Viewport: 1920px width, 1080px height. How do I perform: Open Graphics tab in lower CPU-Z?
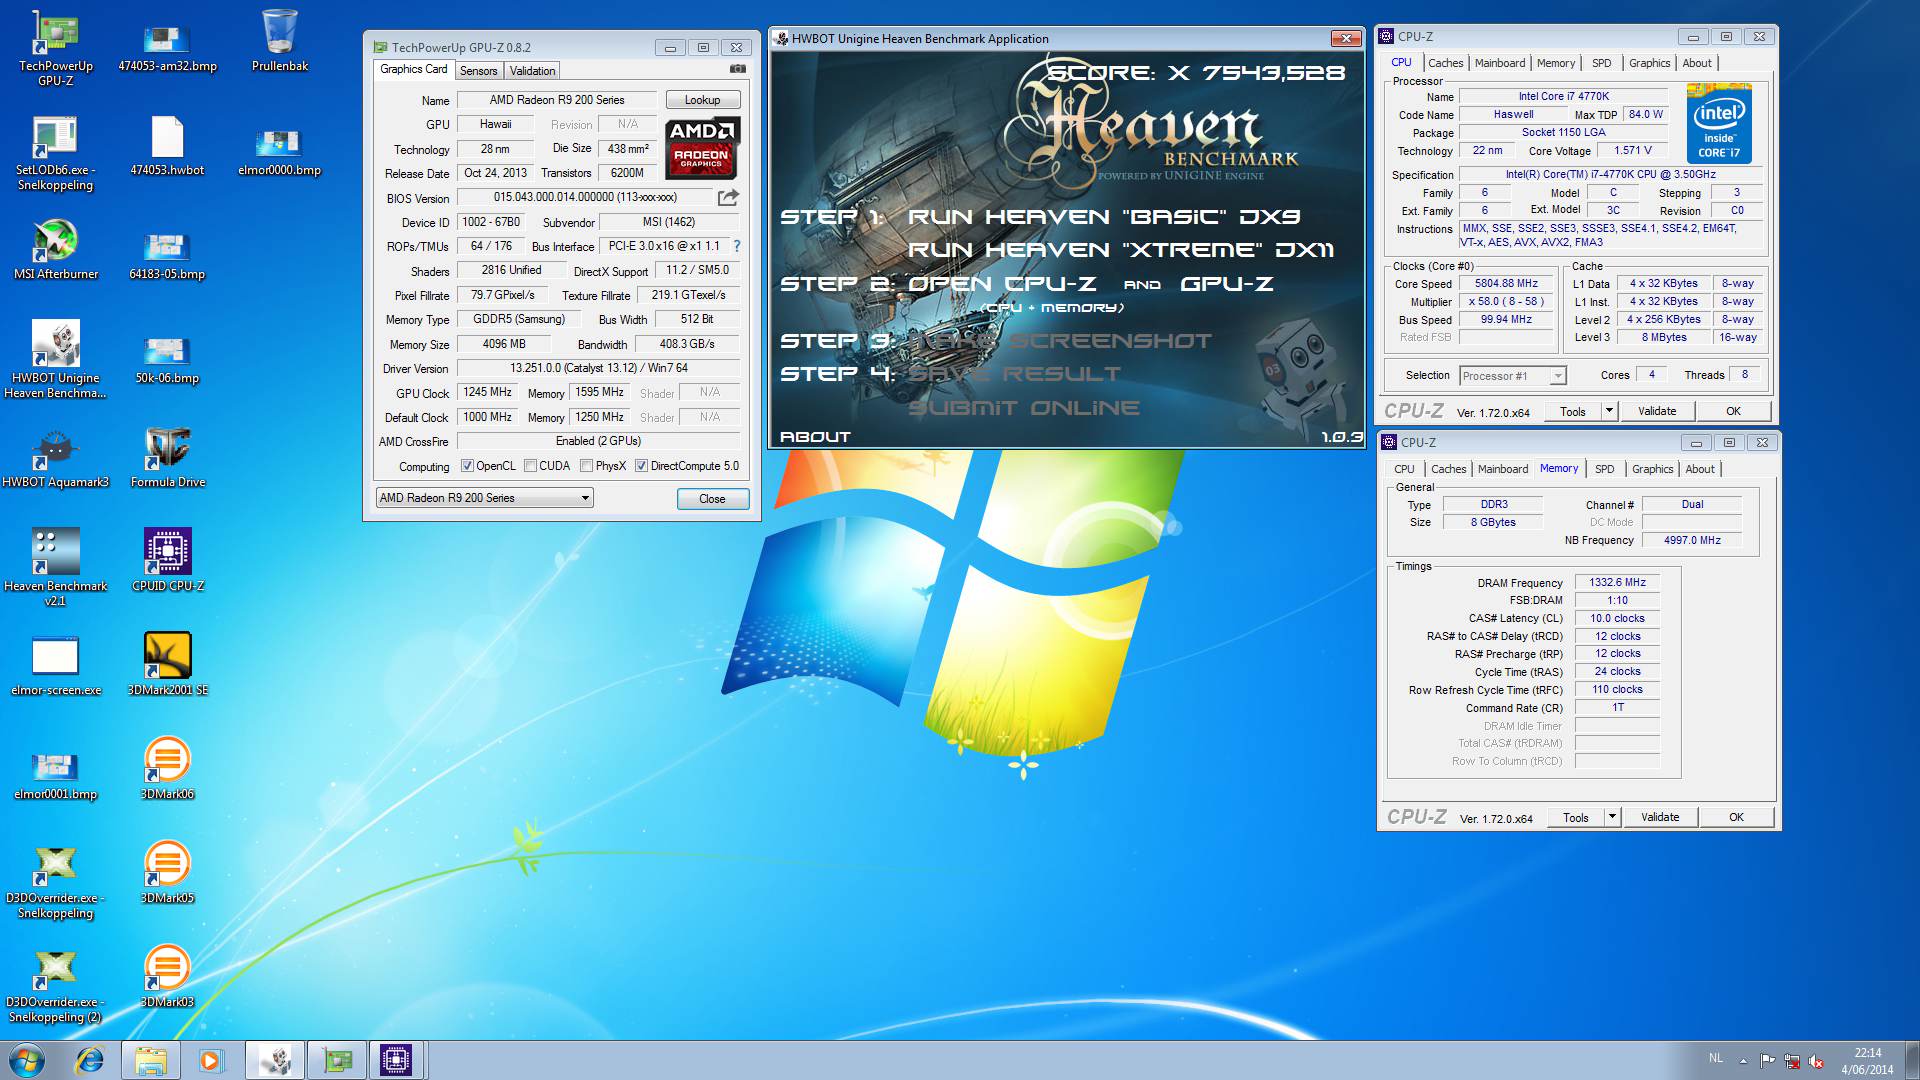pyautogui.click(x=1652, y=469)
